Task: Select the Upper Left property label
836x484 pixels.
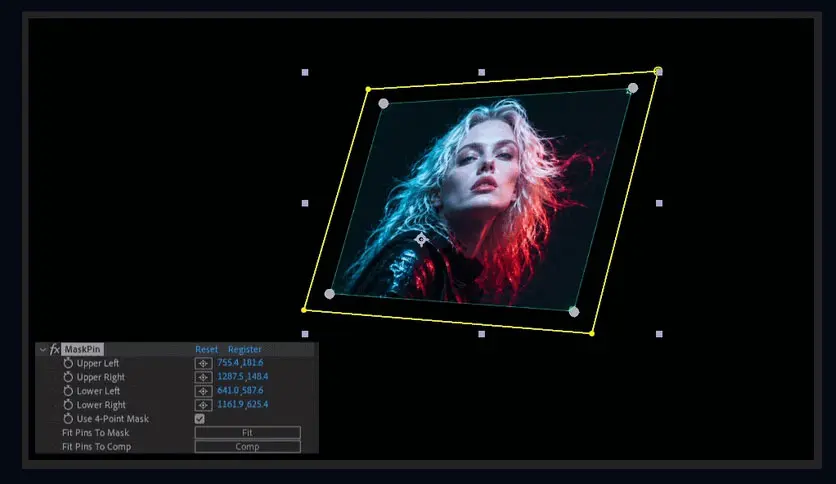Action: tap(98, 364)
